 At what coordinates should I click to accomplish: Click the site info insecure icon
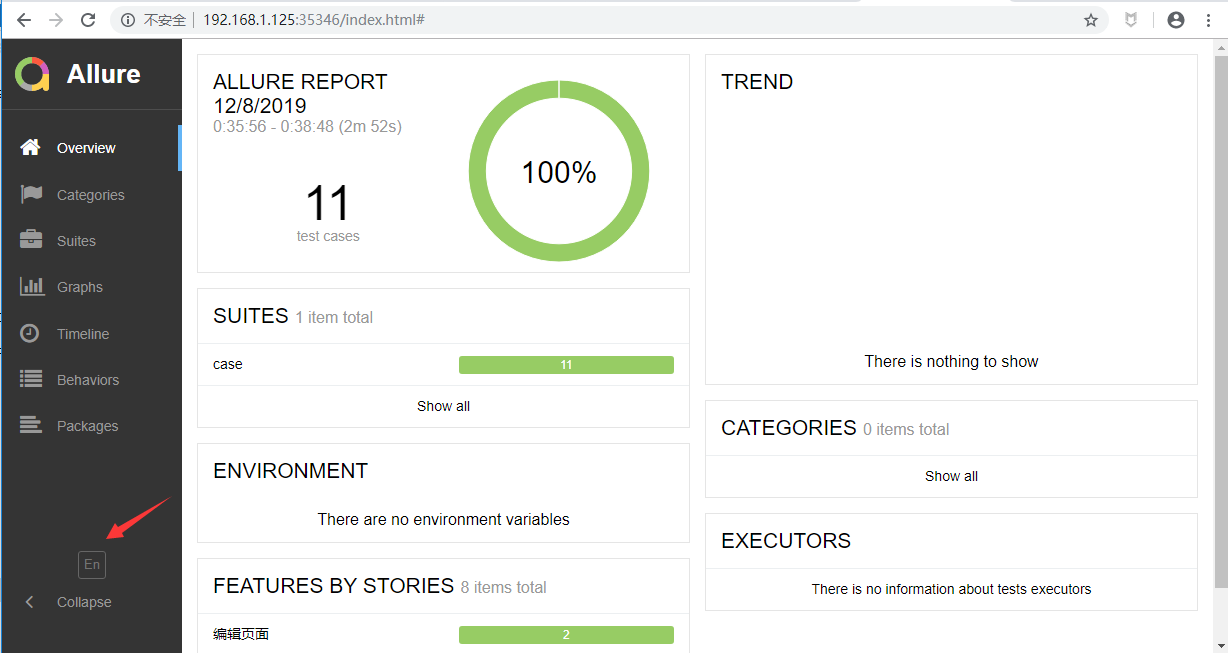point(128,20)
